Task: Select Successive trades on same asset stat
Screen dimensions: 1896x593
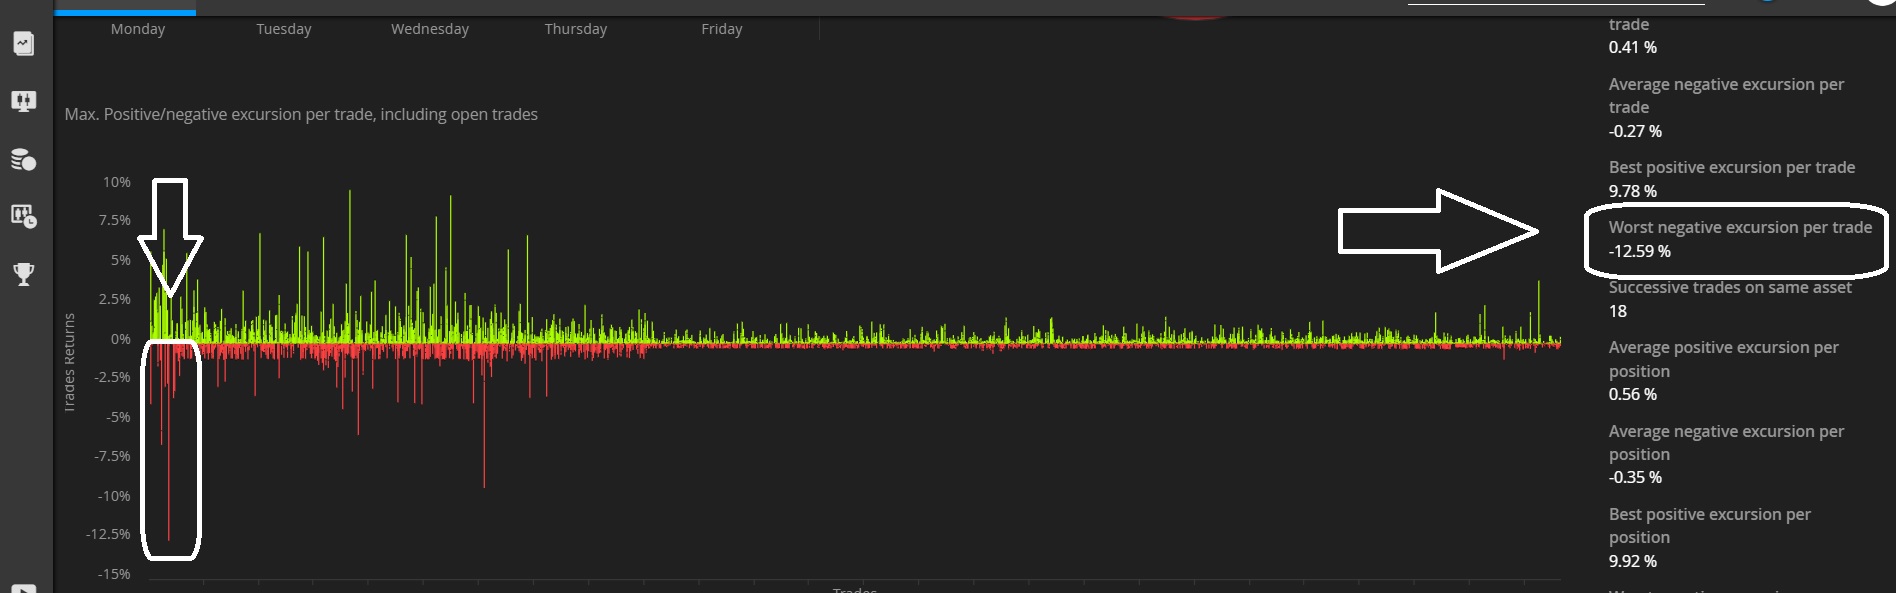Action: 1729,298
